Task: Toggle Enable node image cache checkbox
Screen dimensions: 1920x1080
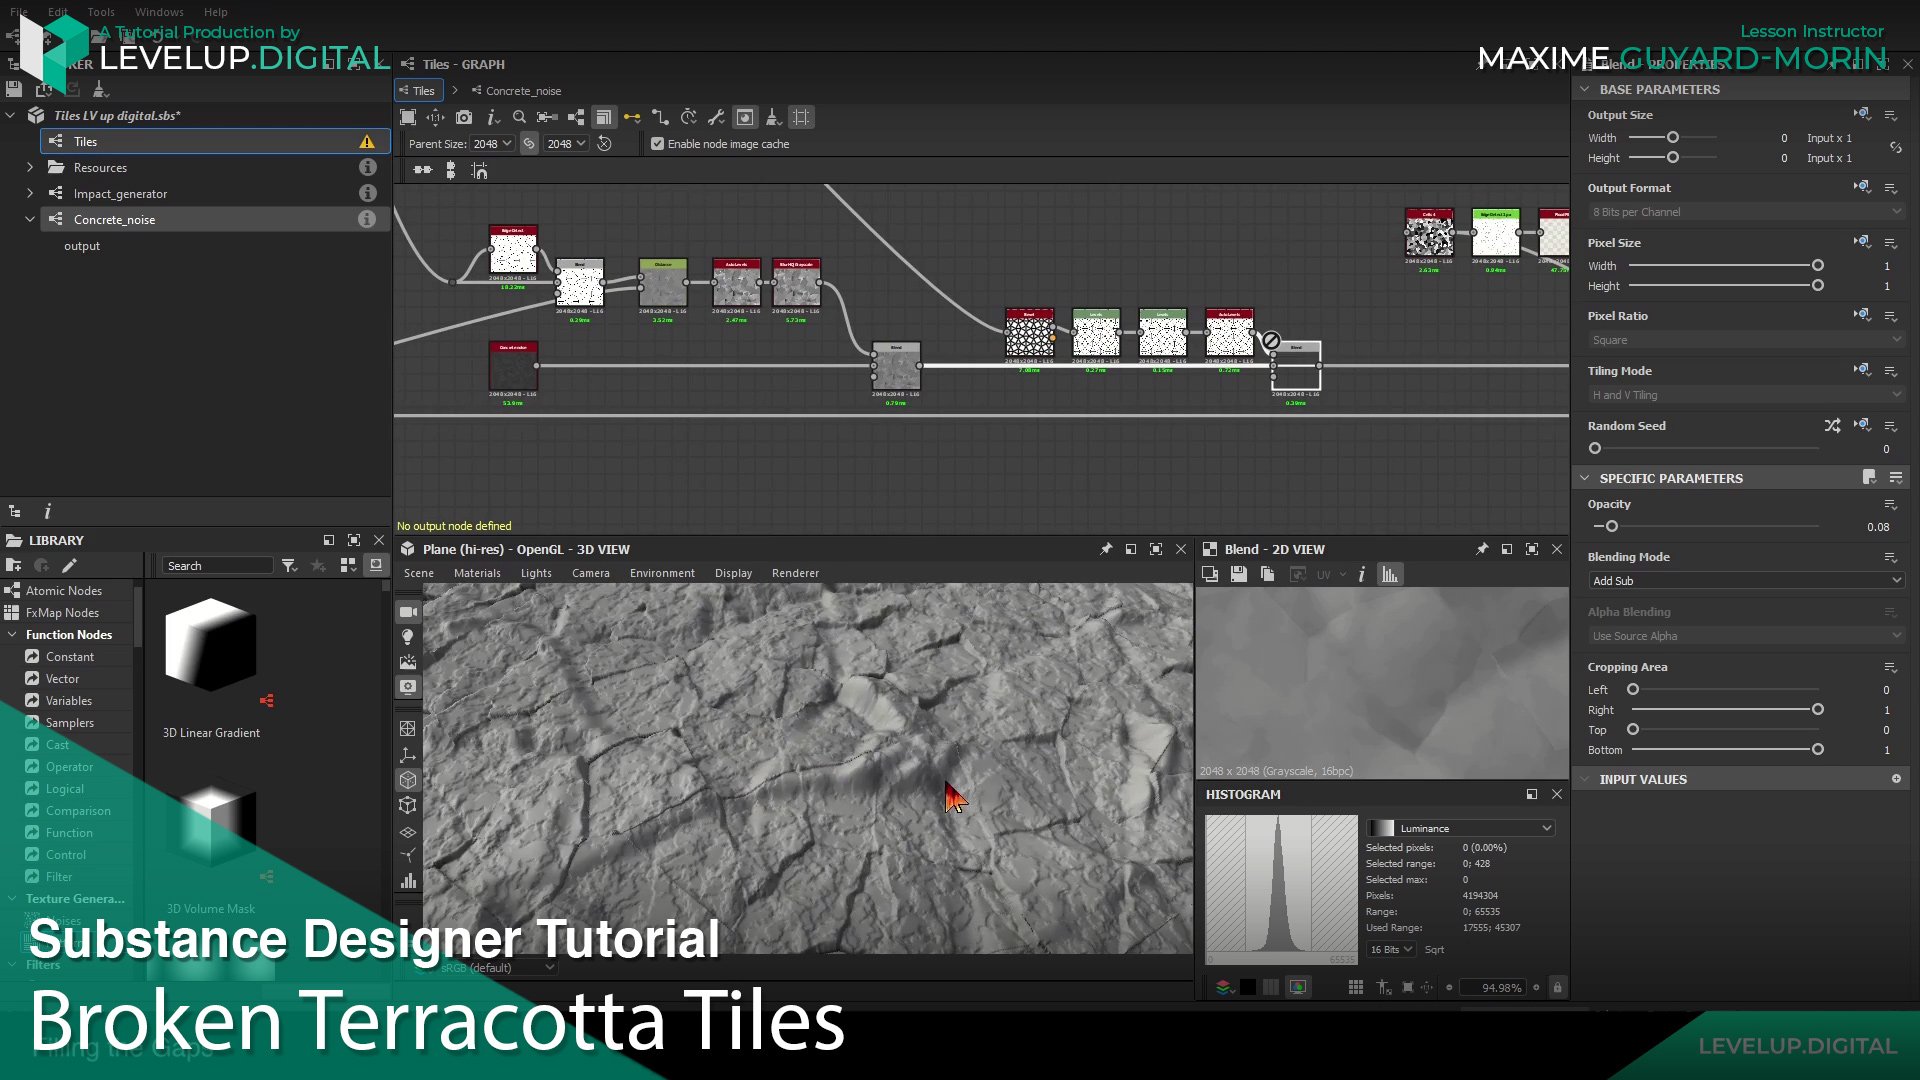Action: [657, 144]
